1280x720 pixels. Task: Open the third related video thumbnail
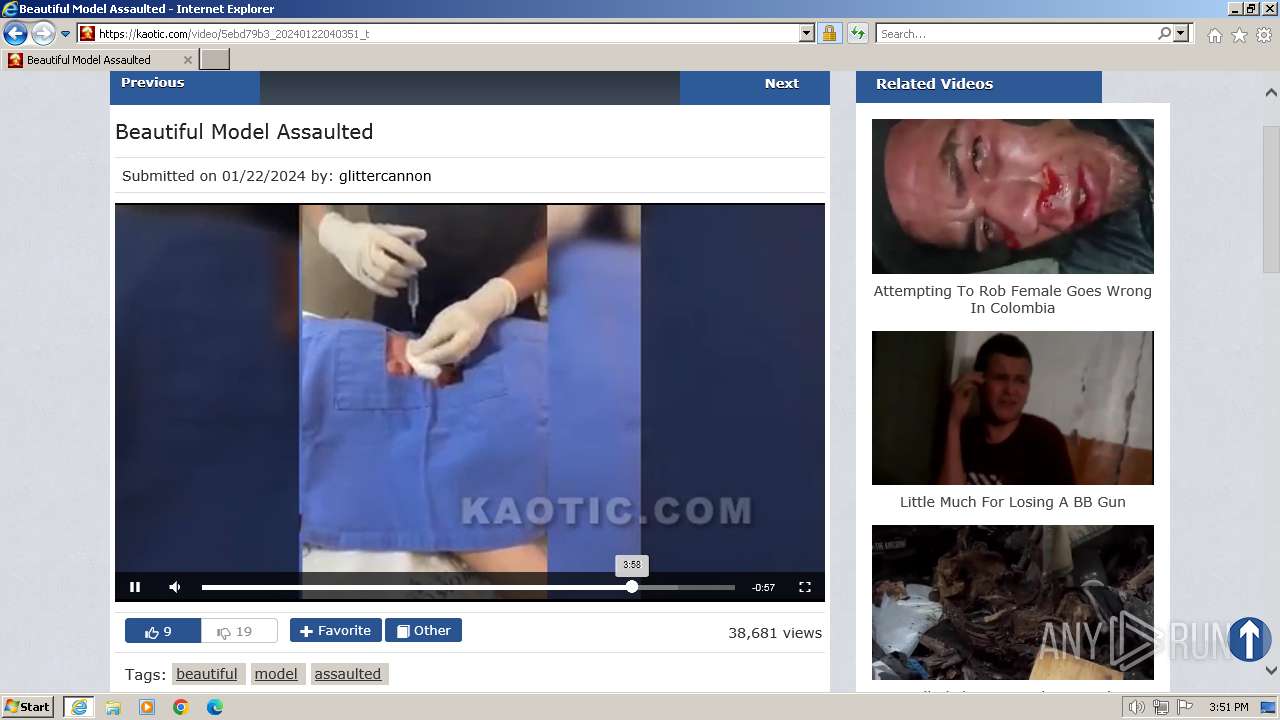[1013, 602]
